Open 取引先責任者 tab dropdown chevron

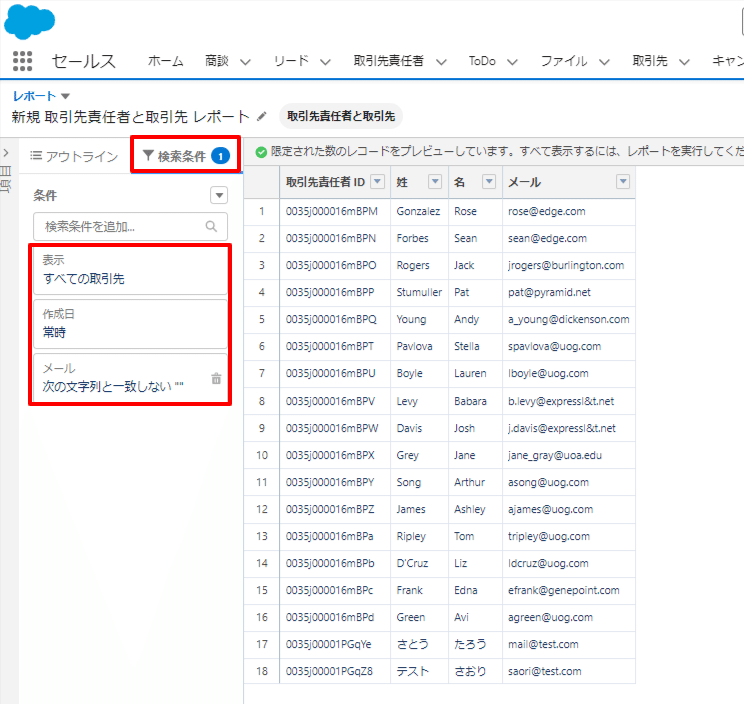tap(441, 62)
